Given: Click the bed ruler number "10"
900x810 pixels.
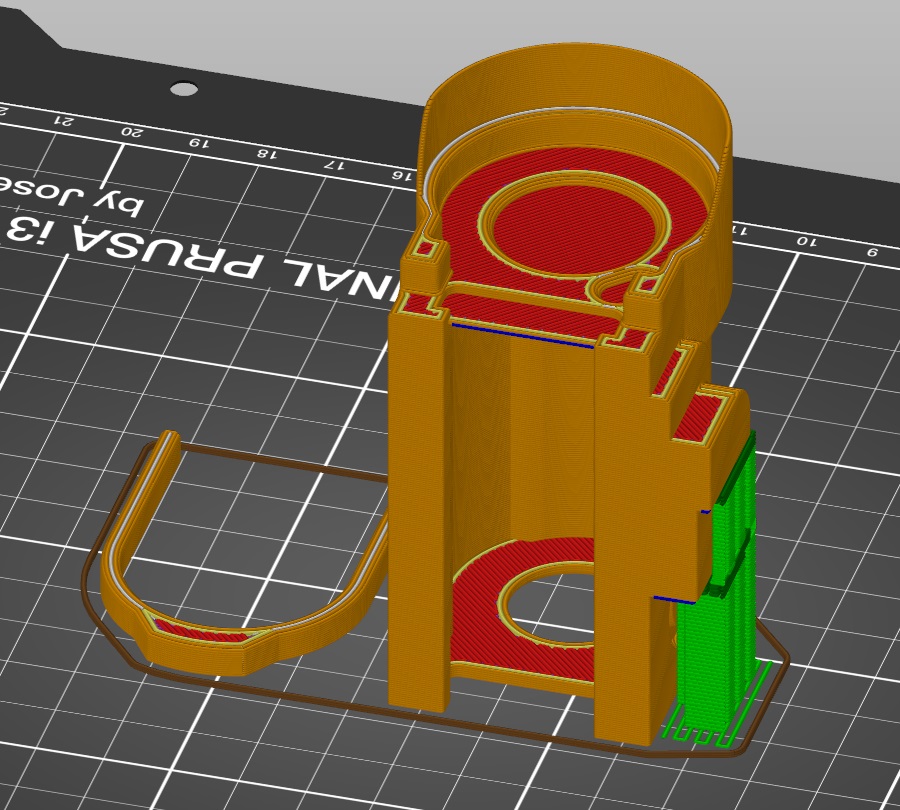Looking at the screenshot, I should coord(806,241).
